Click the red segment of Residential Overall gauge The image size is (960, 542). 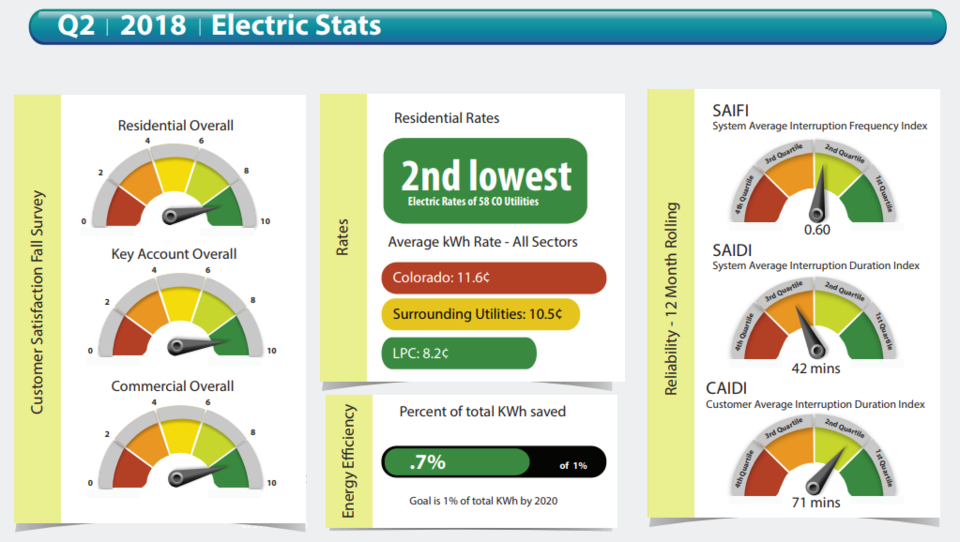click(126, 208)
